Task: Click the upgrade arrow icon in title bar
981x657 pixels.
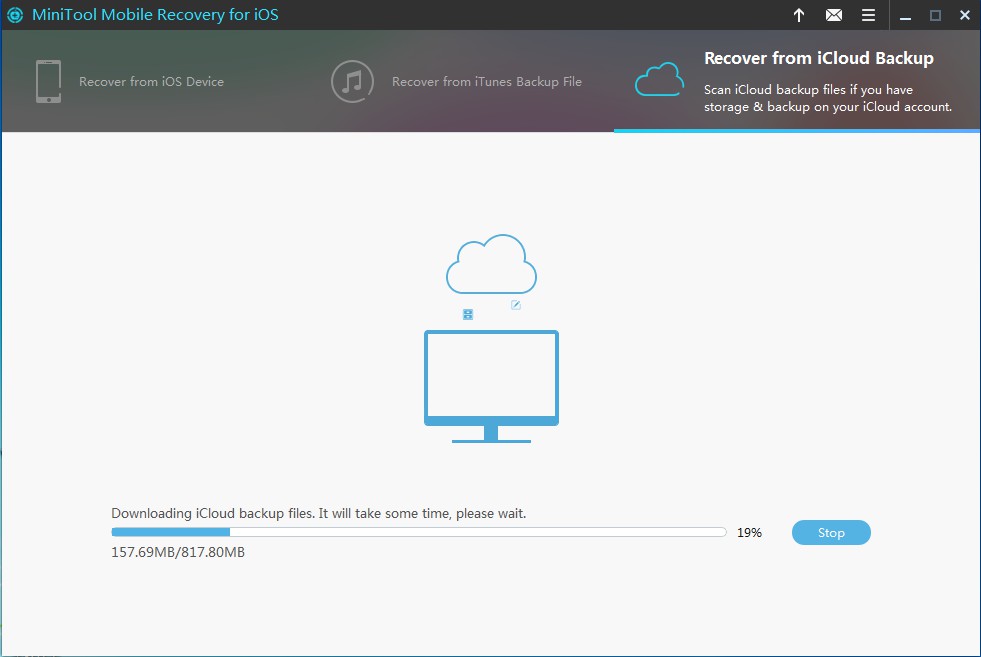Action: pos(799,15)
